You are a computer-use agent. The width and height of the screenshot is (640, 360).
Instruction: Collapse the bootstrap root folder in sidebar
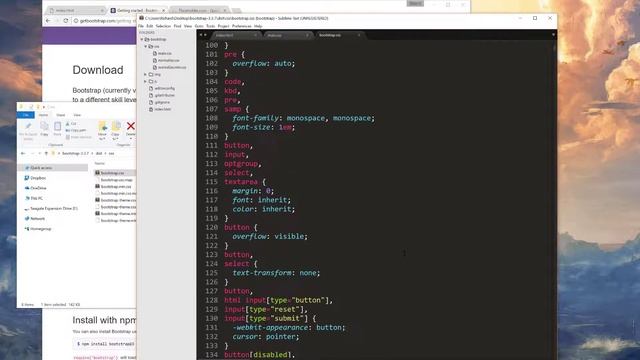(x=142, y=39)
